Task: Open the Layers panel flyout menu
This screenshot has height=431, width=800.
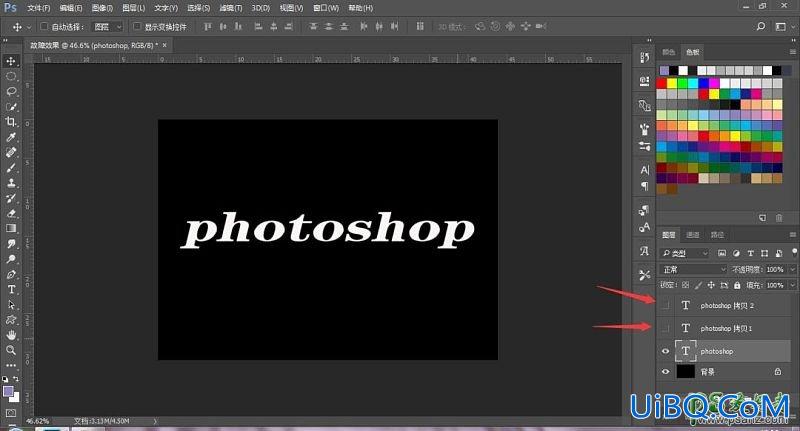Action: click(793, 235)
